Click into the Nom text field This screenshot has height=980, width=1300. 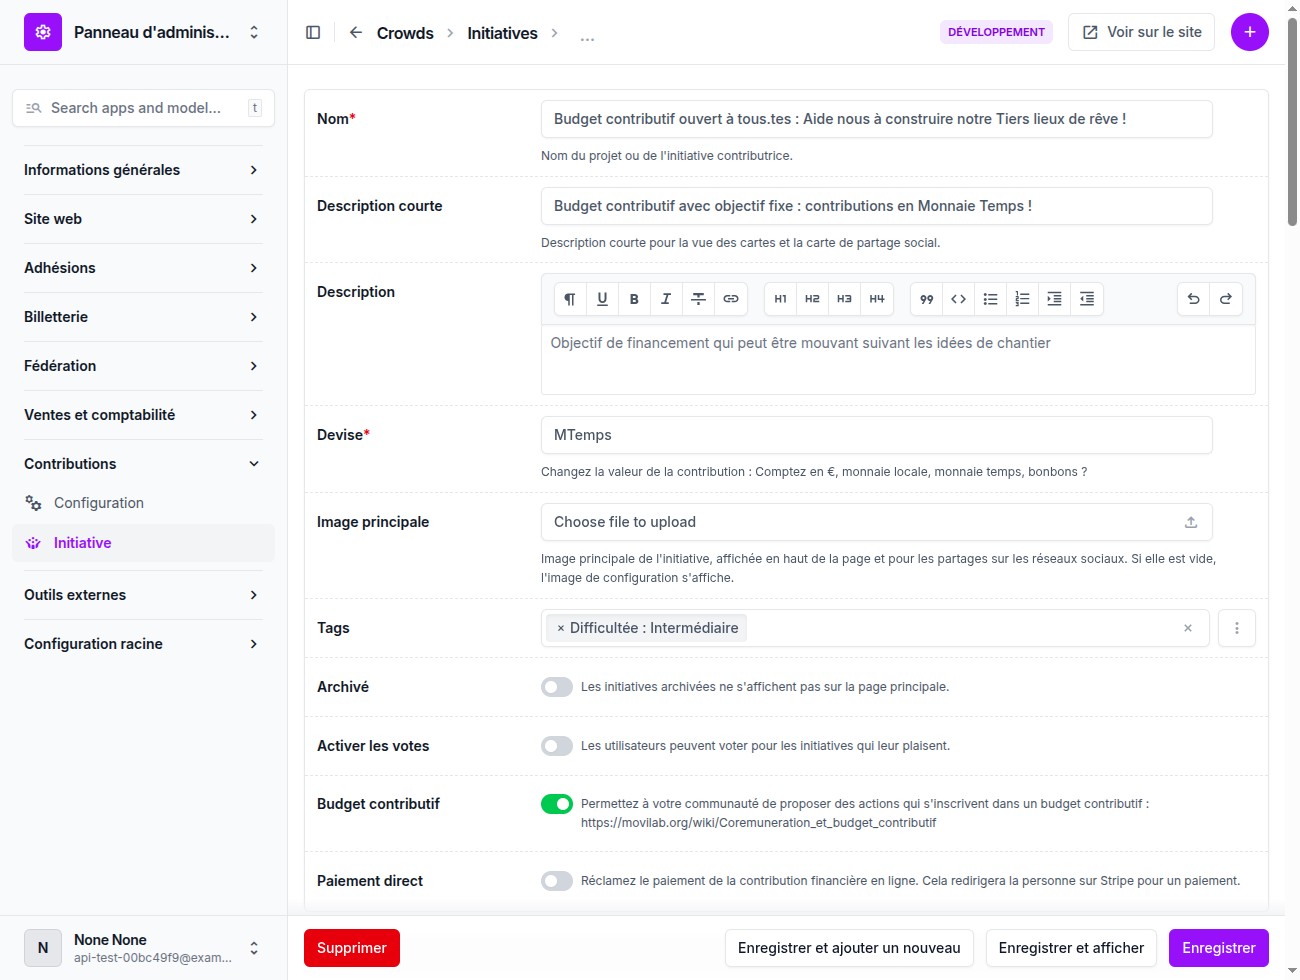point(876,119)
